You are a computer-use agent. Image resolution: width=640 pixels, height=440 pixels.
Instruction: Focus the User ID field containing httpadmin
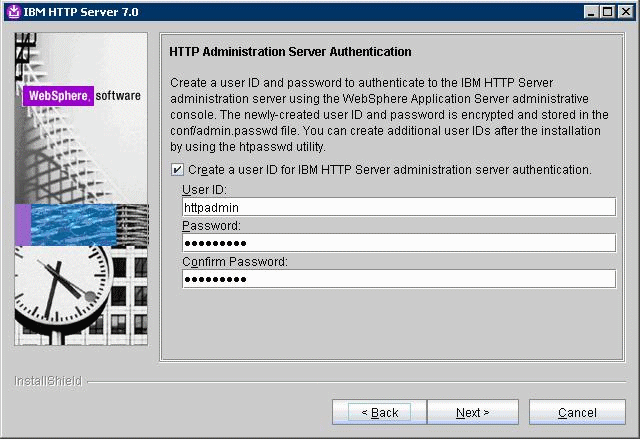398,207
